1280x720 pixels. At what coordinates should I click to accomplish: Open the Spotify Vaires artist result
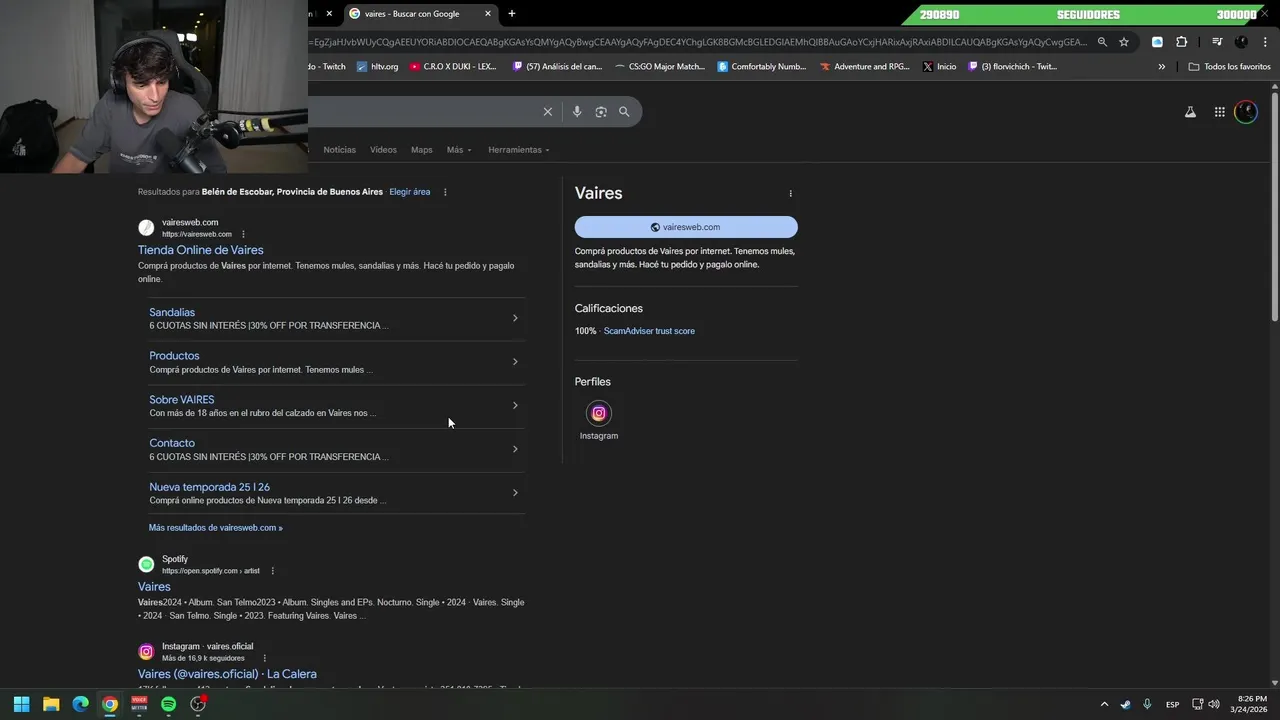(154, 587)
